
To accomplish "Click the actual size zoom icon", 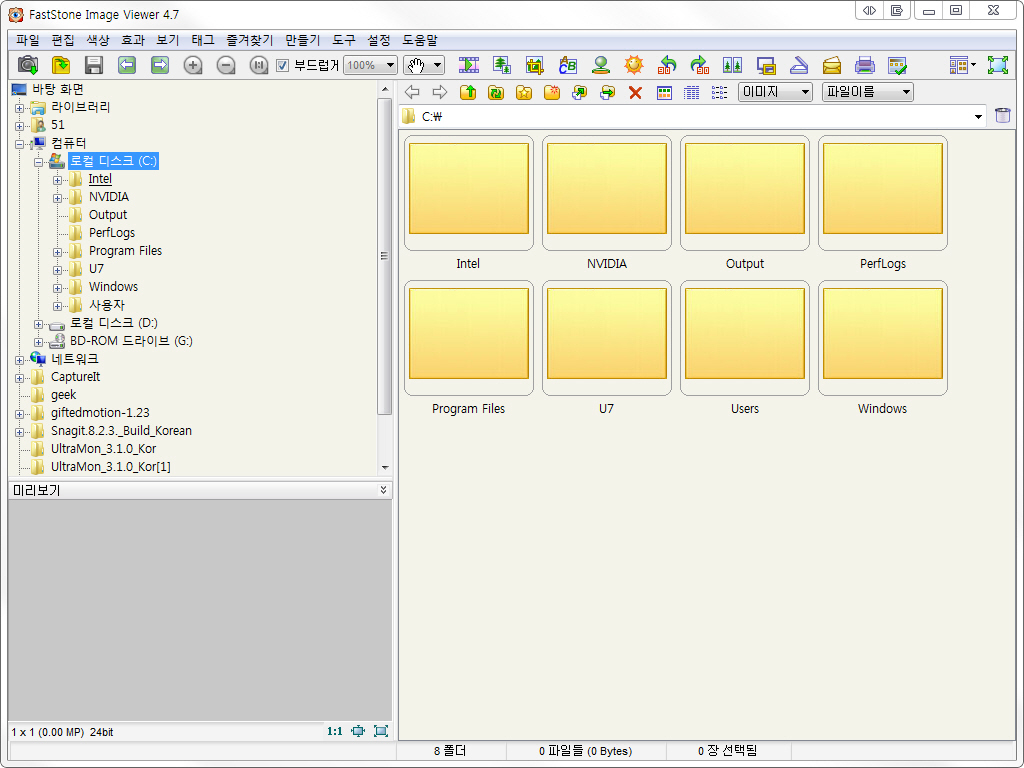I will point(259,65).
